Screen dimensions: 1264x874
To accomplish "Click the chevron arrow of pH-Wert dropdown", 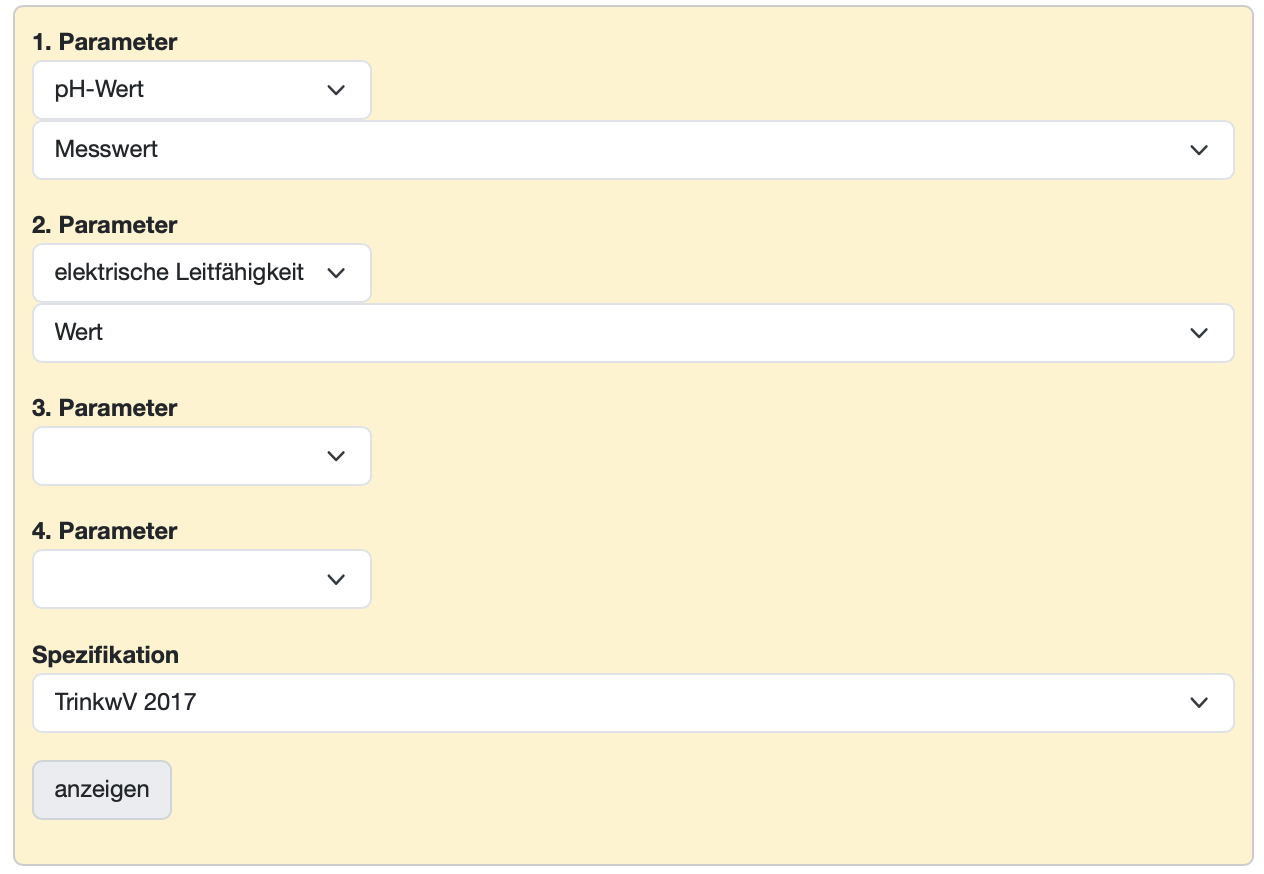I will (x=336, y=90).
